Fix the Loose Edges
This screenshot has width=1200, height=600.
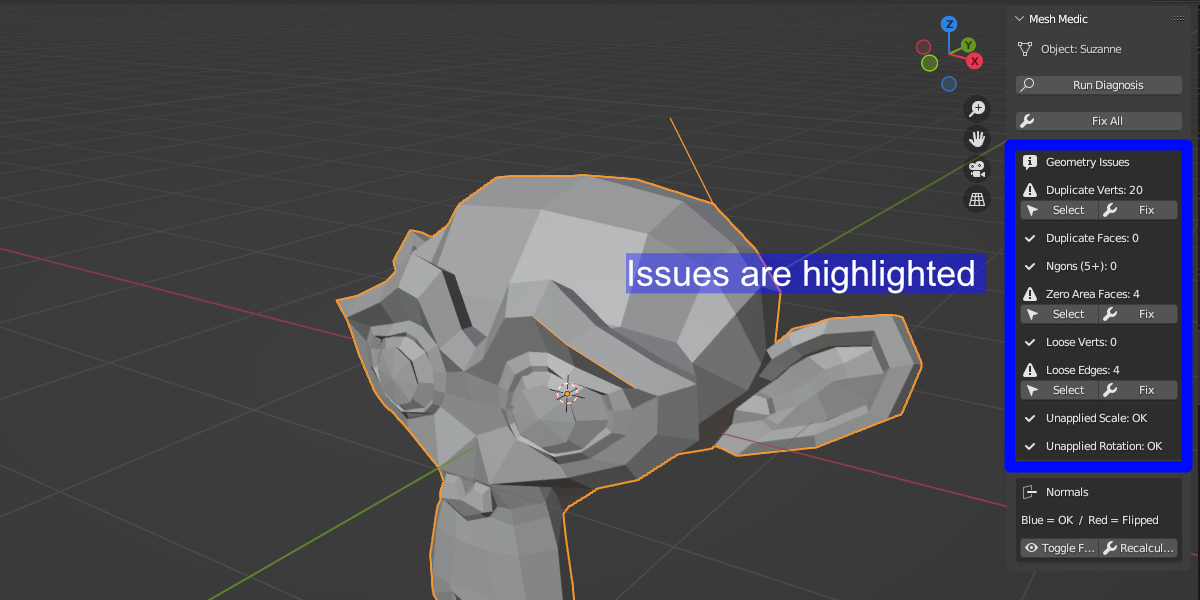coord(1138,390)
